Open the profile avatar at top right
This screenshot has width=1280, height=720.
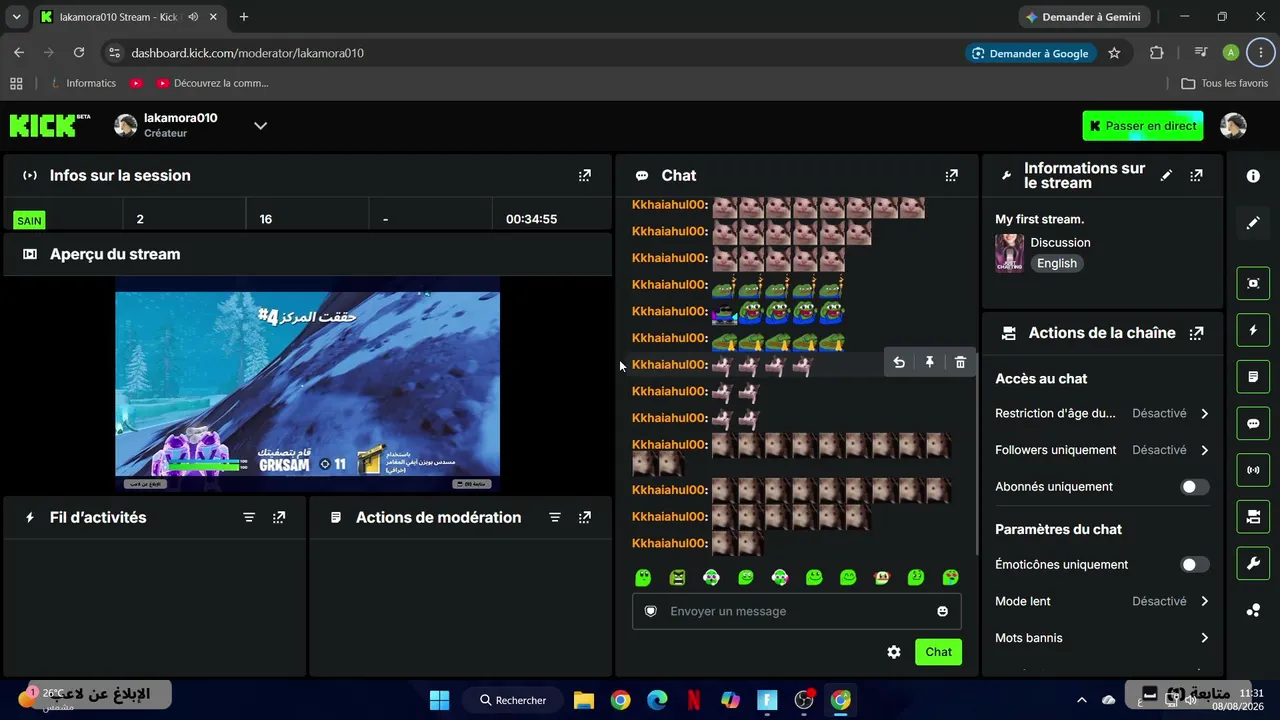(1233, 126)
